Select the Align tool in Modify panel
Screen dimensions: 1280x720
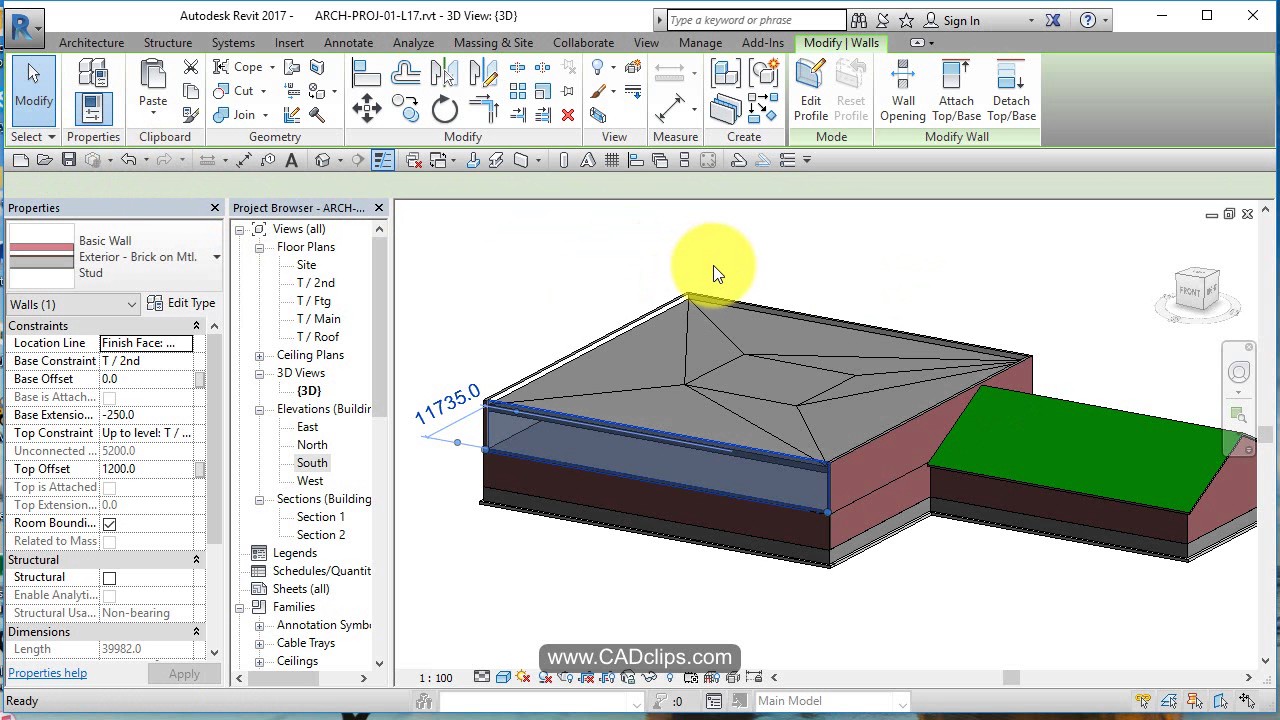pyautogui.click(x=366, y=71)
